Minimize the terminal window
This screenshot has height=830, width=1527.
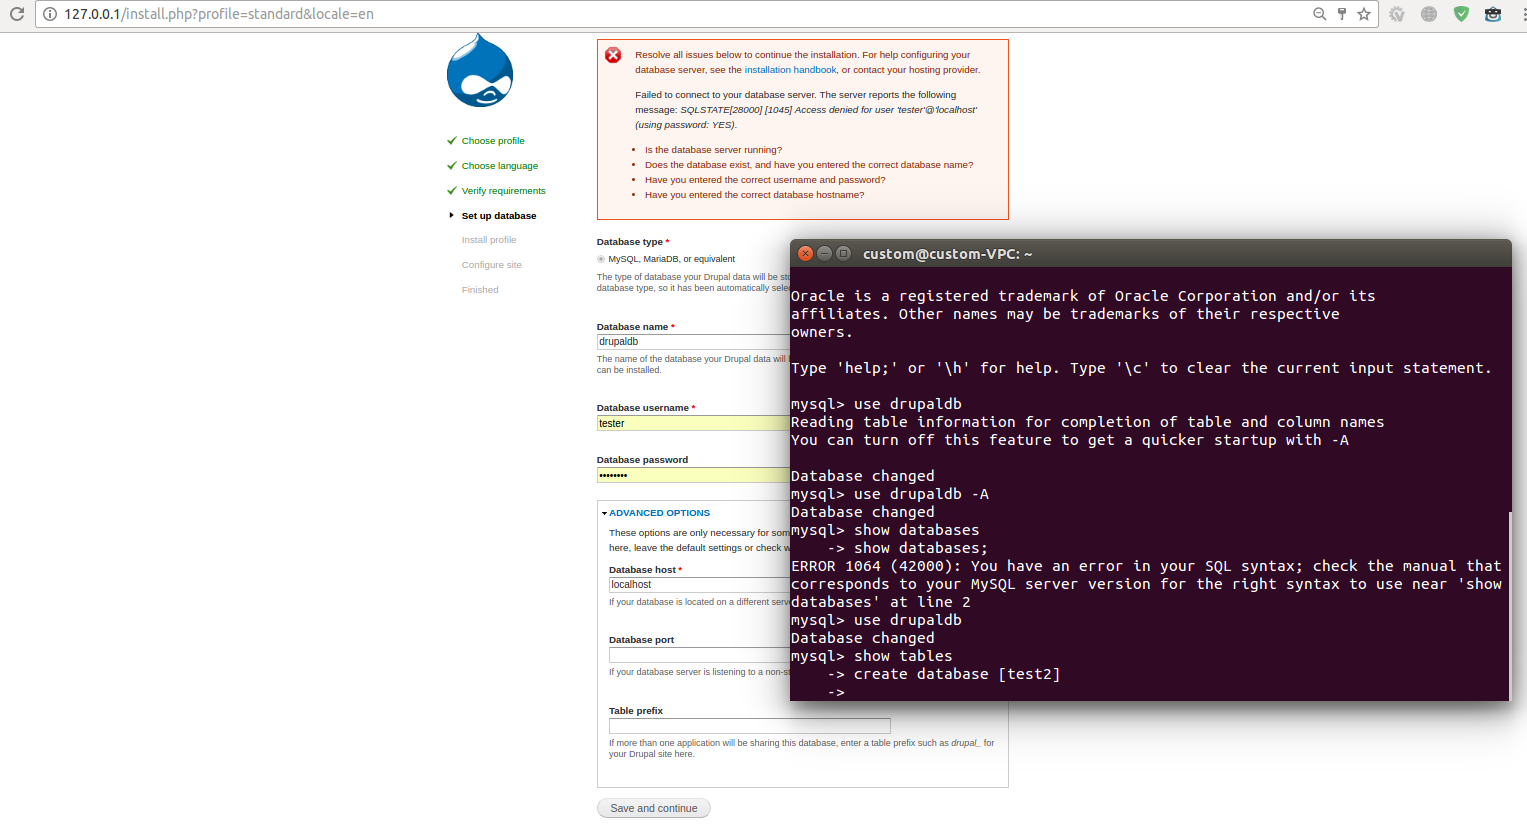[x=824, y=253]
